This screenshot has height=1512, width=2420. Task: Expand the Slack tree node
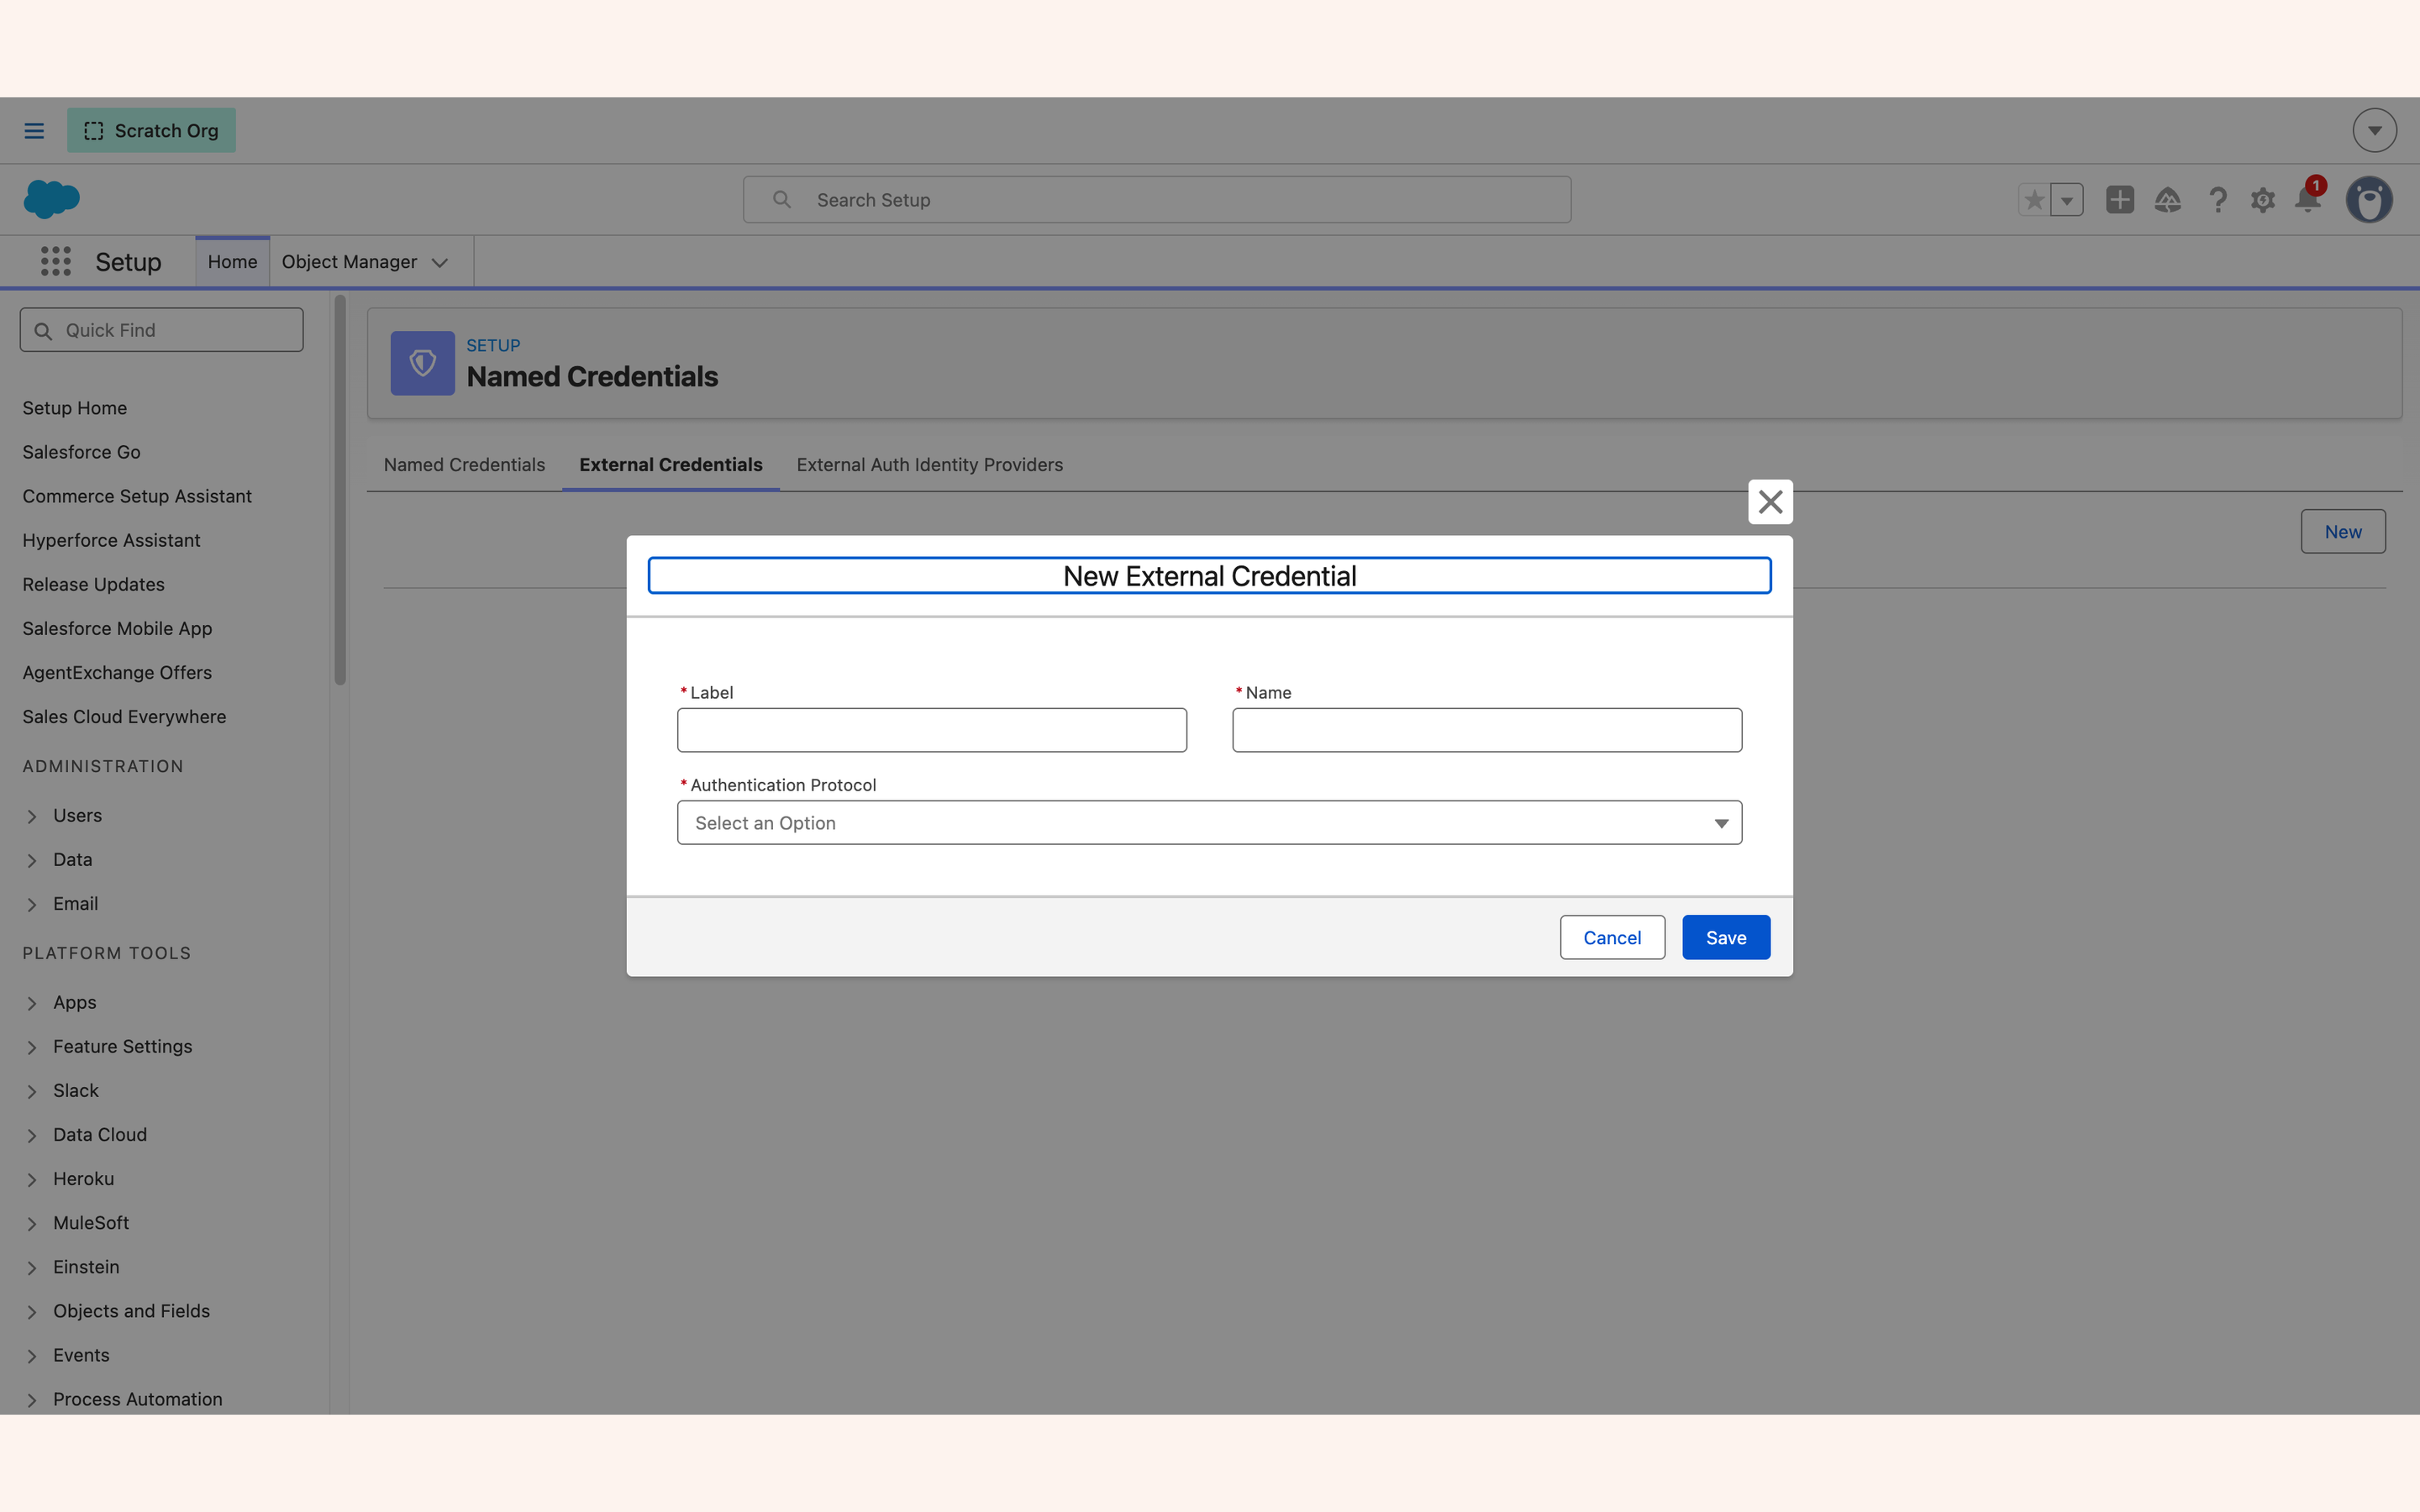click(x=32, y=1091)
